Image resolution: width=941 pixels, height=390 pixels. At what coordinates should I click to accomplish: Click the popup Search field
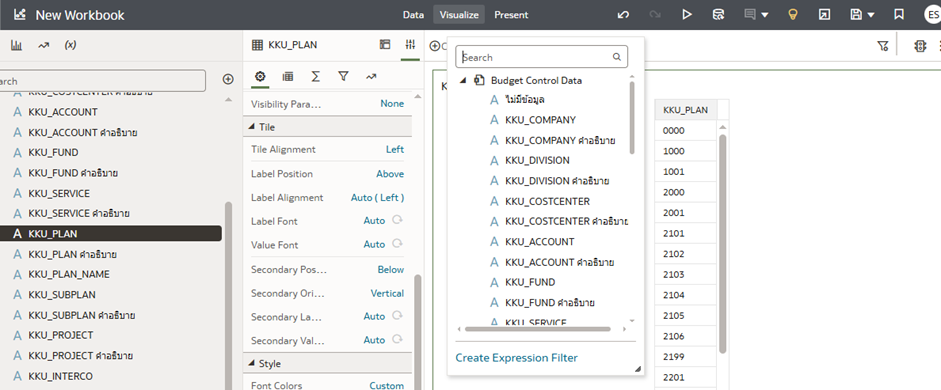click(x=542, y=57)
